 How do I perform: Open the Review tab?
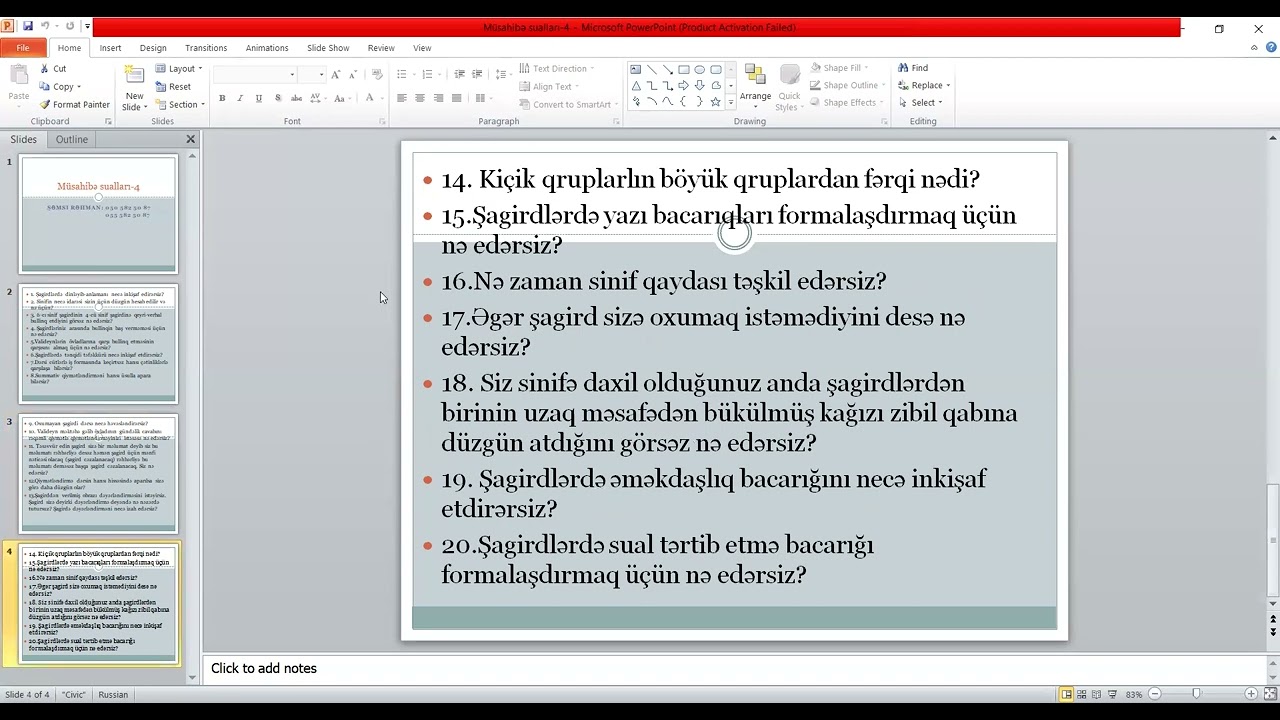point(381,47)
